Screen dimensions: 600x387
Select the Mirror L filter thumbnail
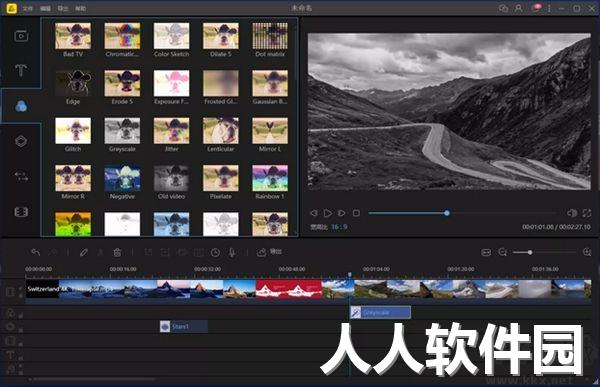coord(270,131)
